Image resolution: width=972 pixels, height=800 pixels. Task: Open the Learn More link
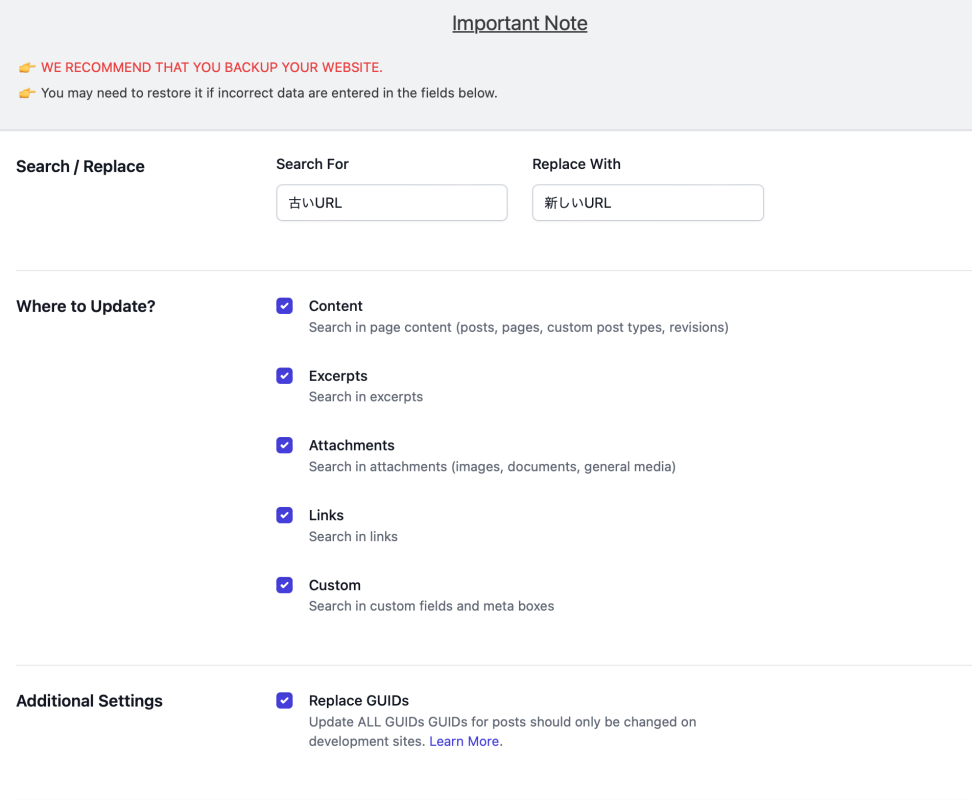click(x=465, y=741)
